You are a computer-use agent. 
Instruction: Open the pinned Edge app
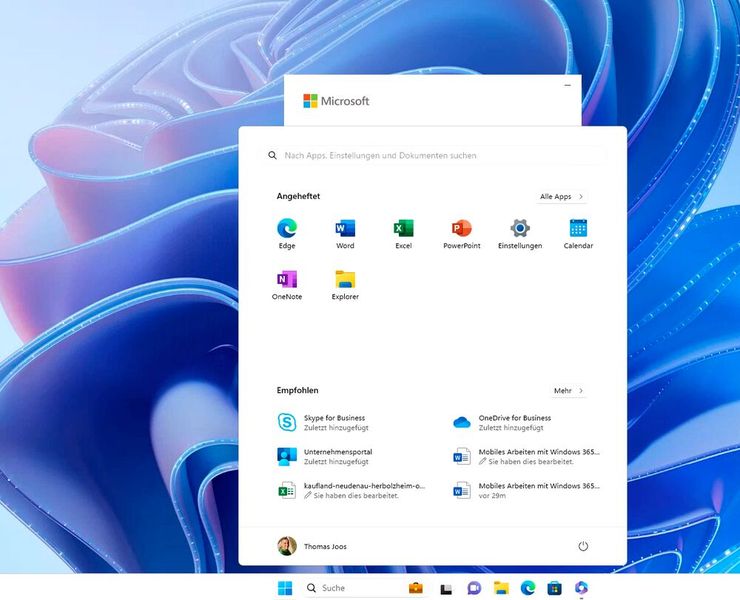[x=287, y=234]
